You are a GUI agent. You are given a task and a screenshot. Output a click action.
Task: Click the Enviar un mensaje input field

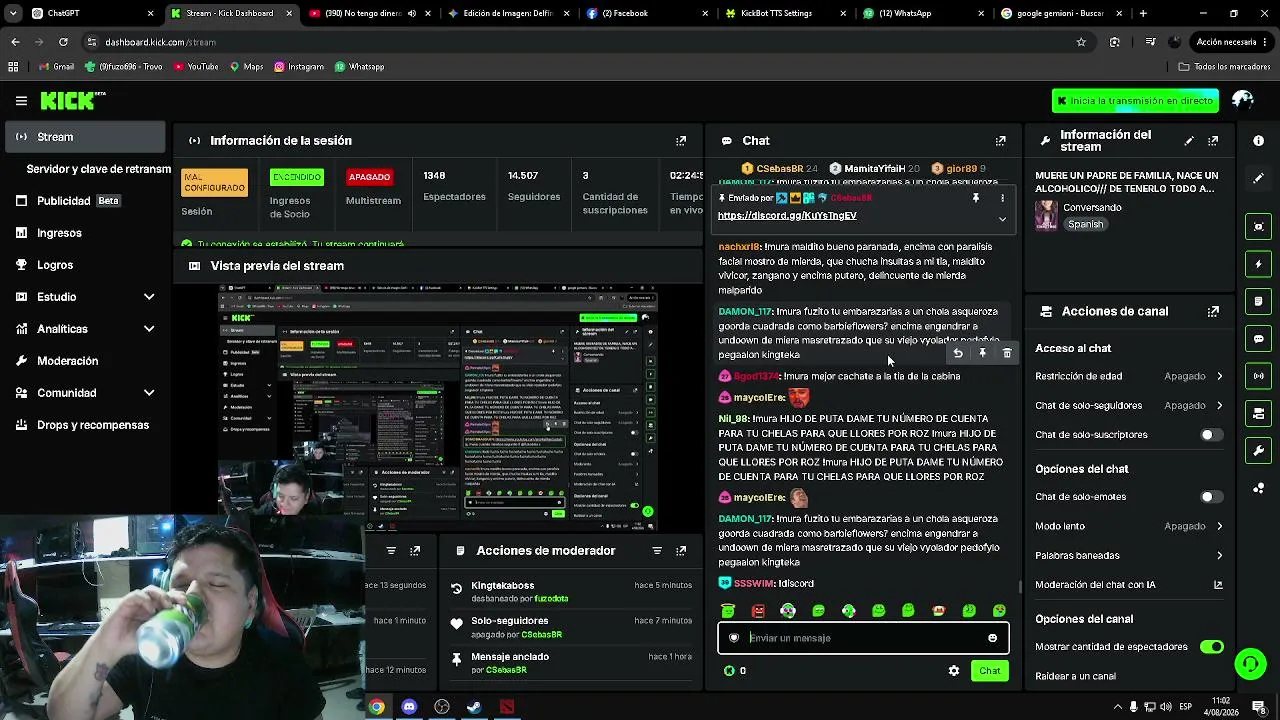point(863,638)
